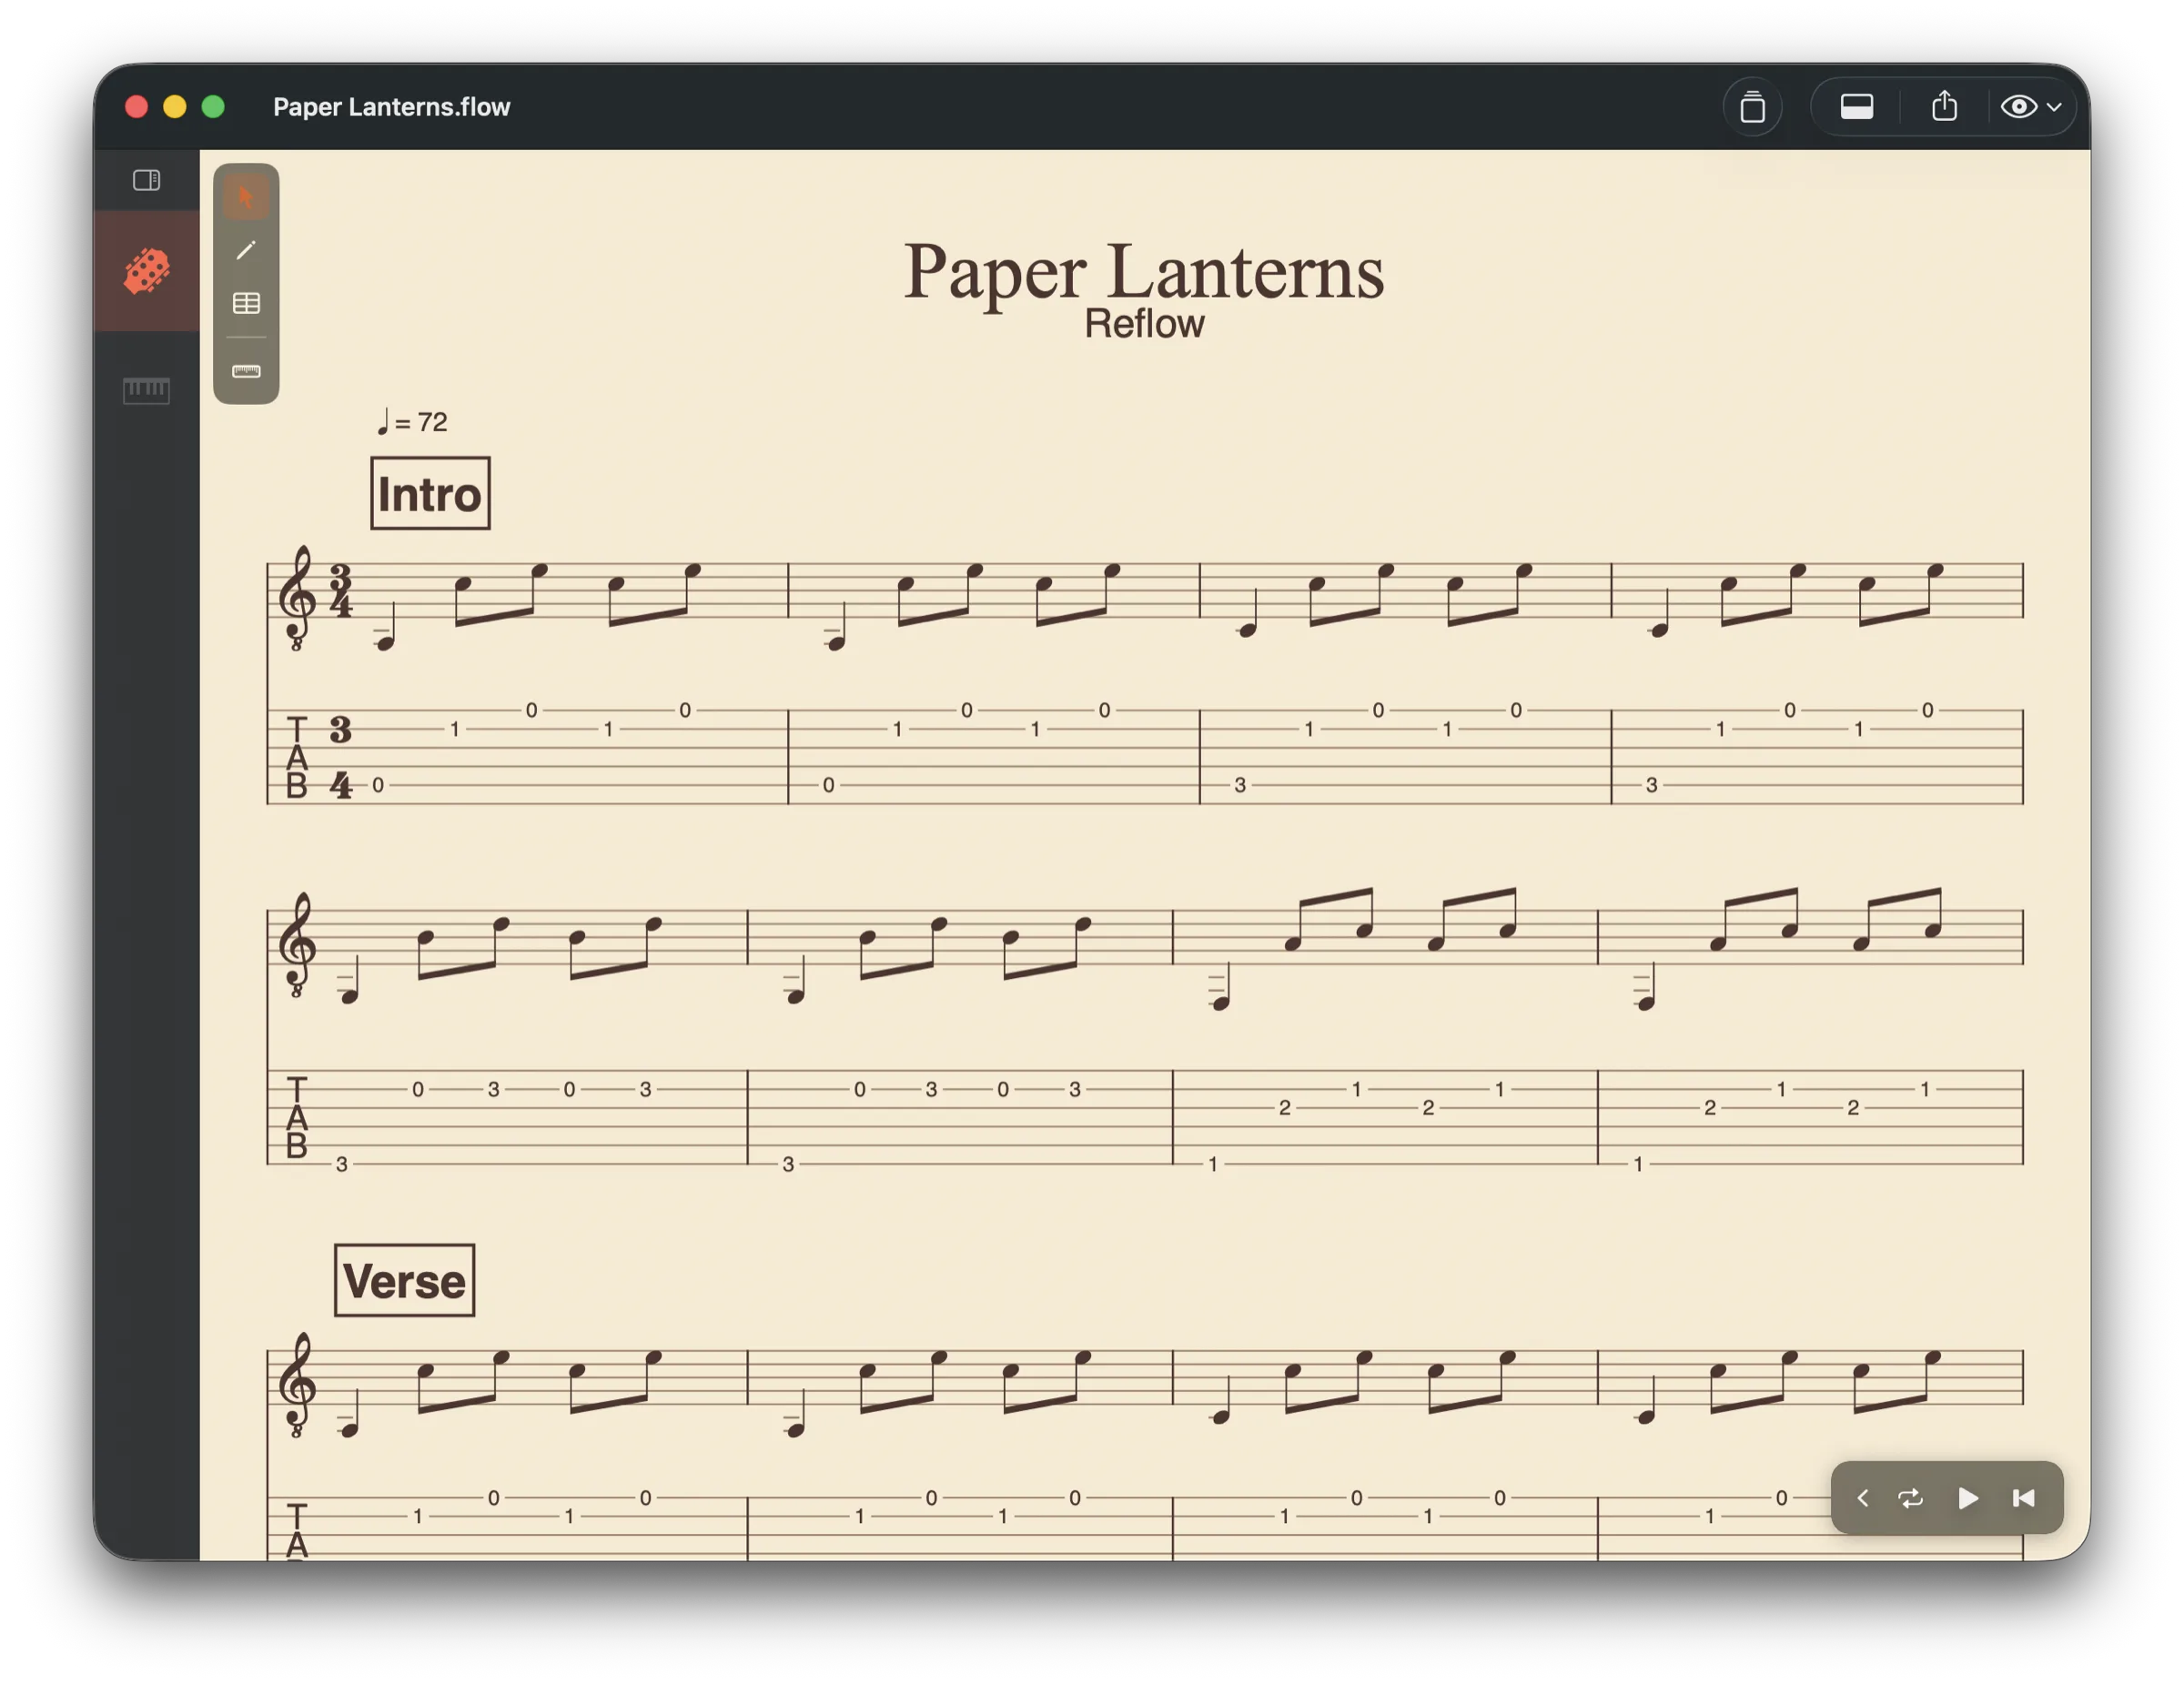Click the Intro section marker

pyautogui.click(x=430, y=494)
